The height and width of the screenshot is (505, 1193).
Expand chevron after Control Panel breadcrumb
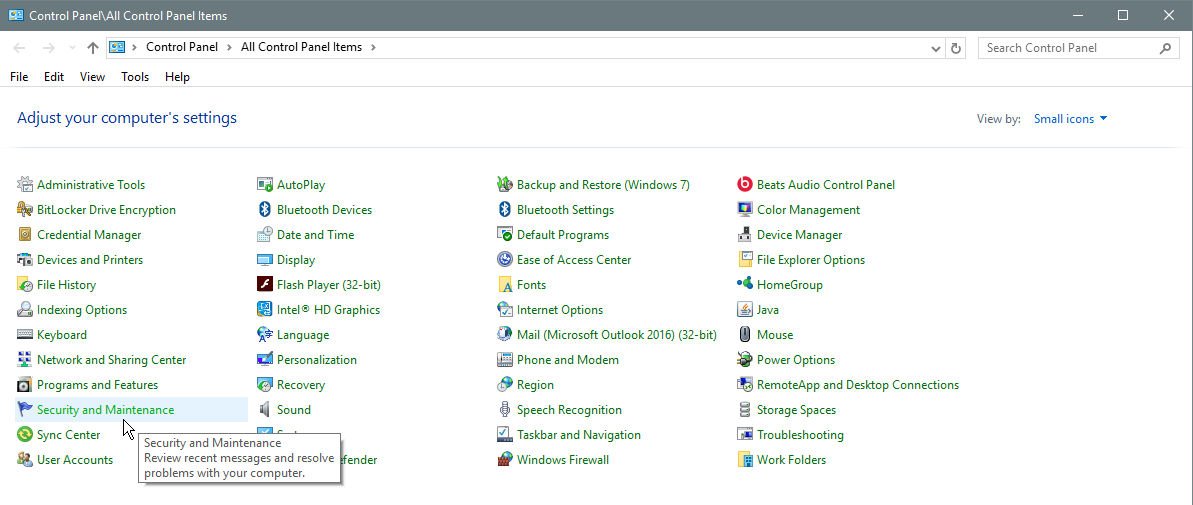click(x=229, y=47)
